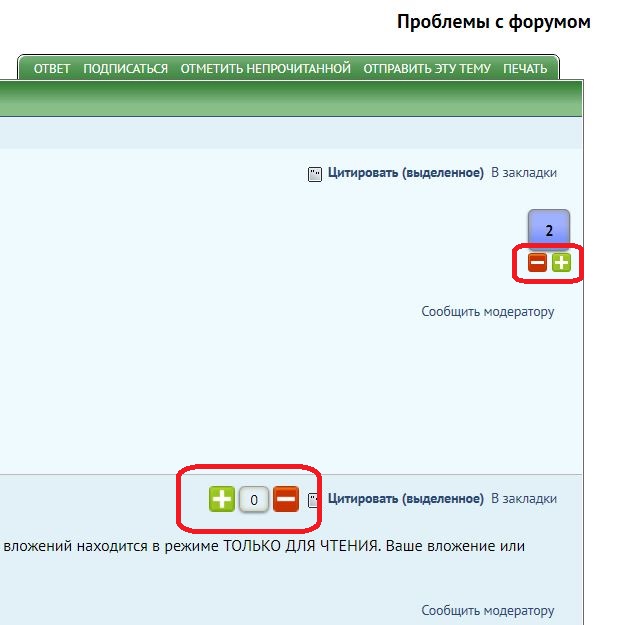The width and height of the screenshot is (630, 625).
Task: Open the ПЕЧАТЬ tab to print the topic
Action: (525, 69)
